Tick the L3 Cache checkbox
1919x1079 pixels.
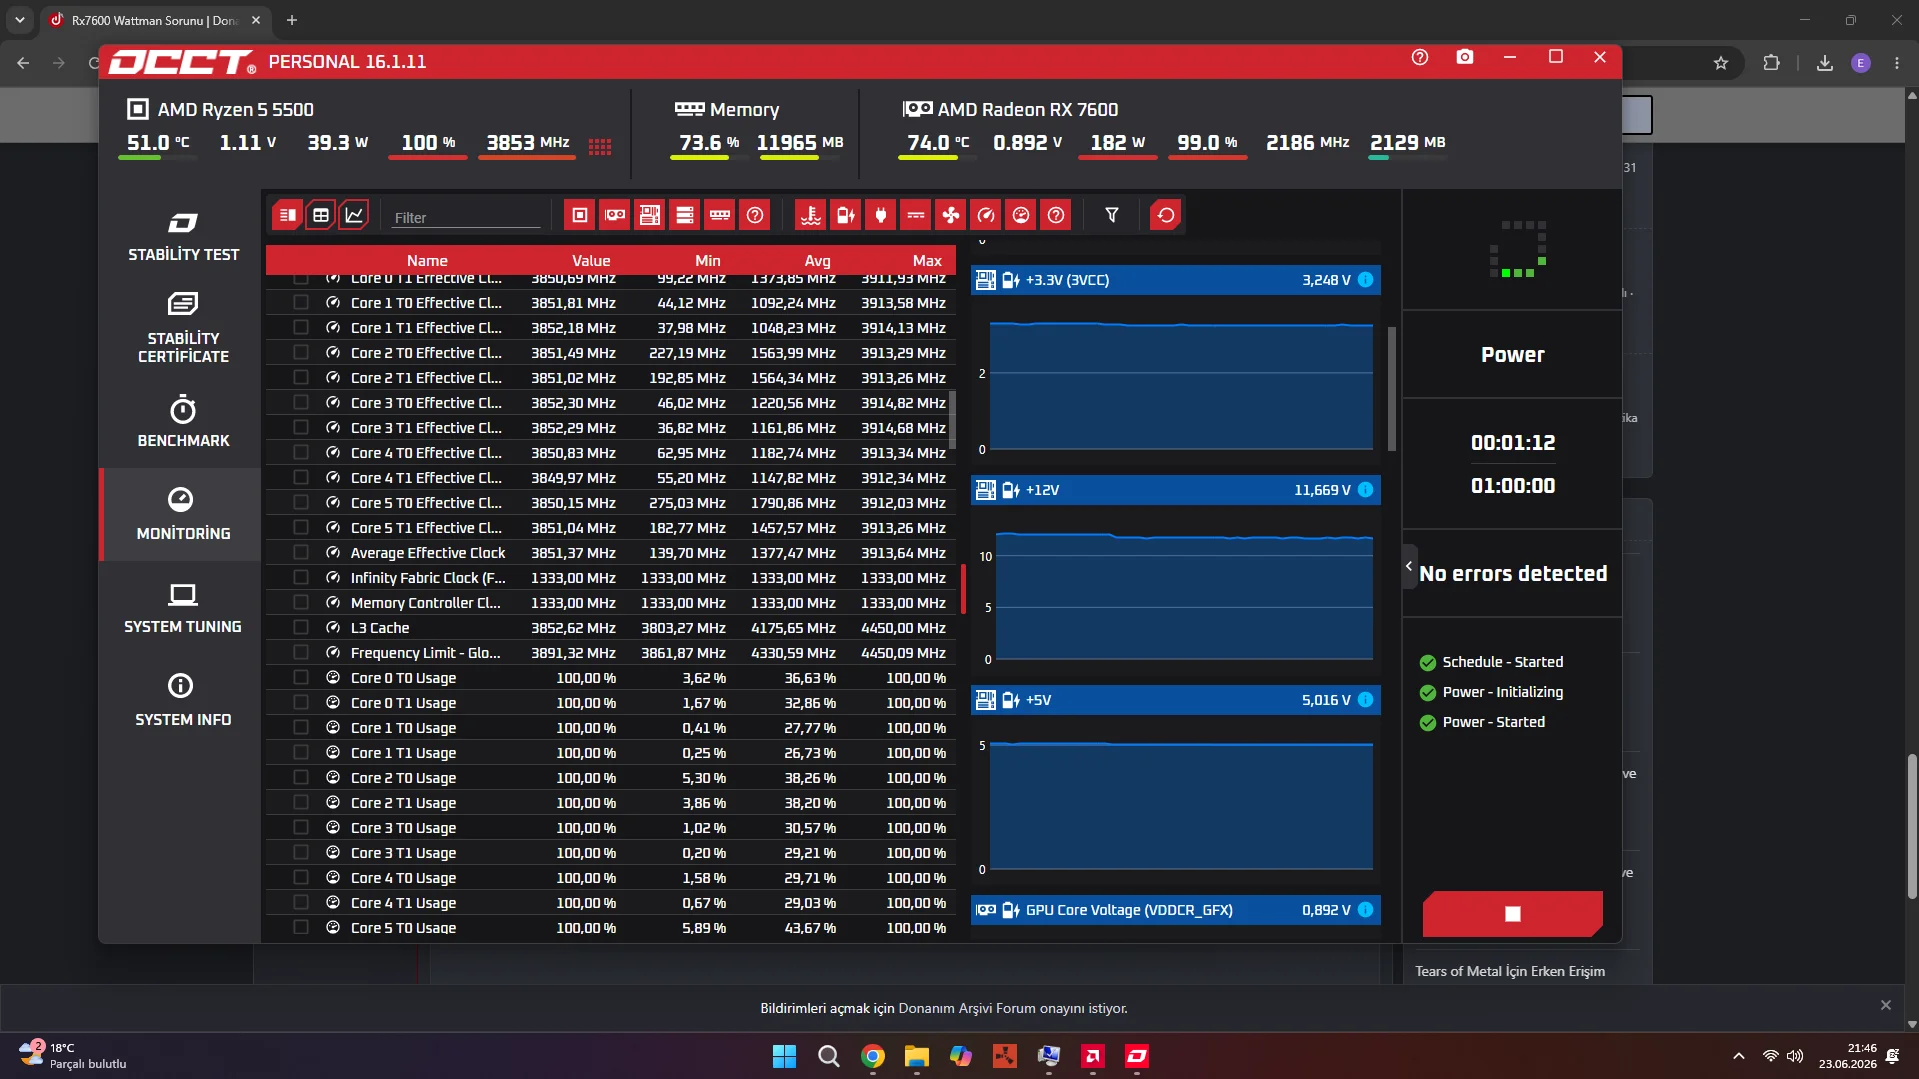coord(301,627)
